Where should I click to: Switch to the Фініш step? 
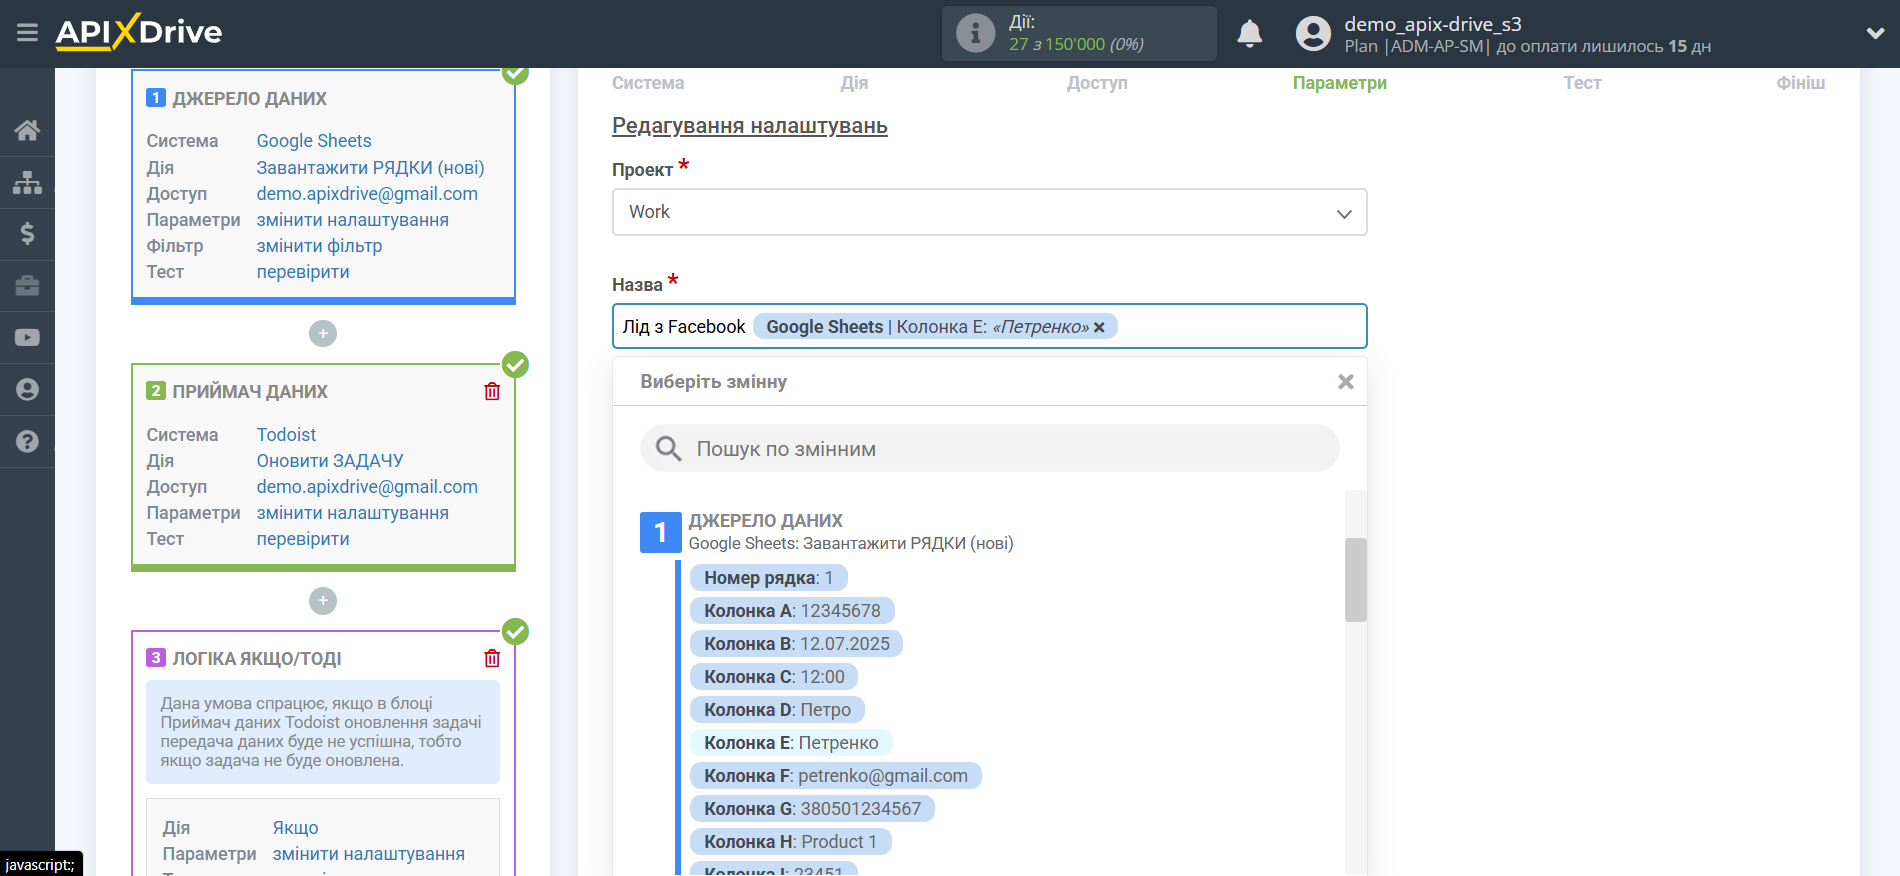point(1800,83)
